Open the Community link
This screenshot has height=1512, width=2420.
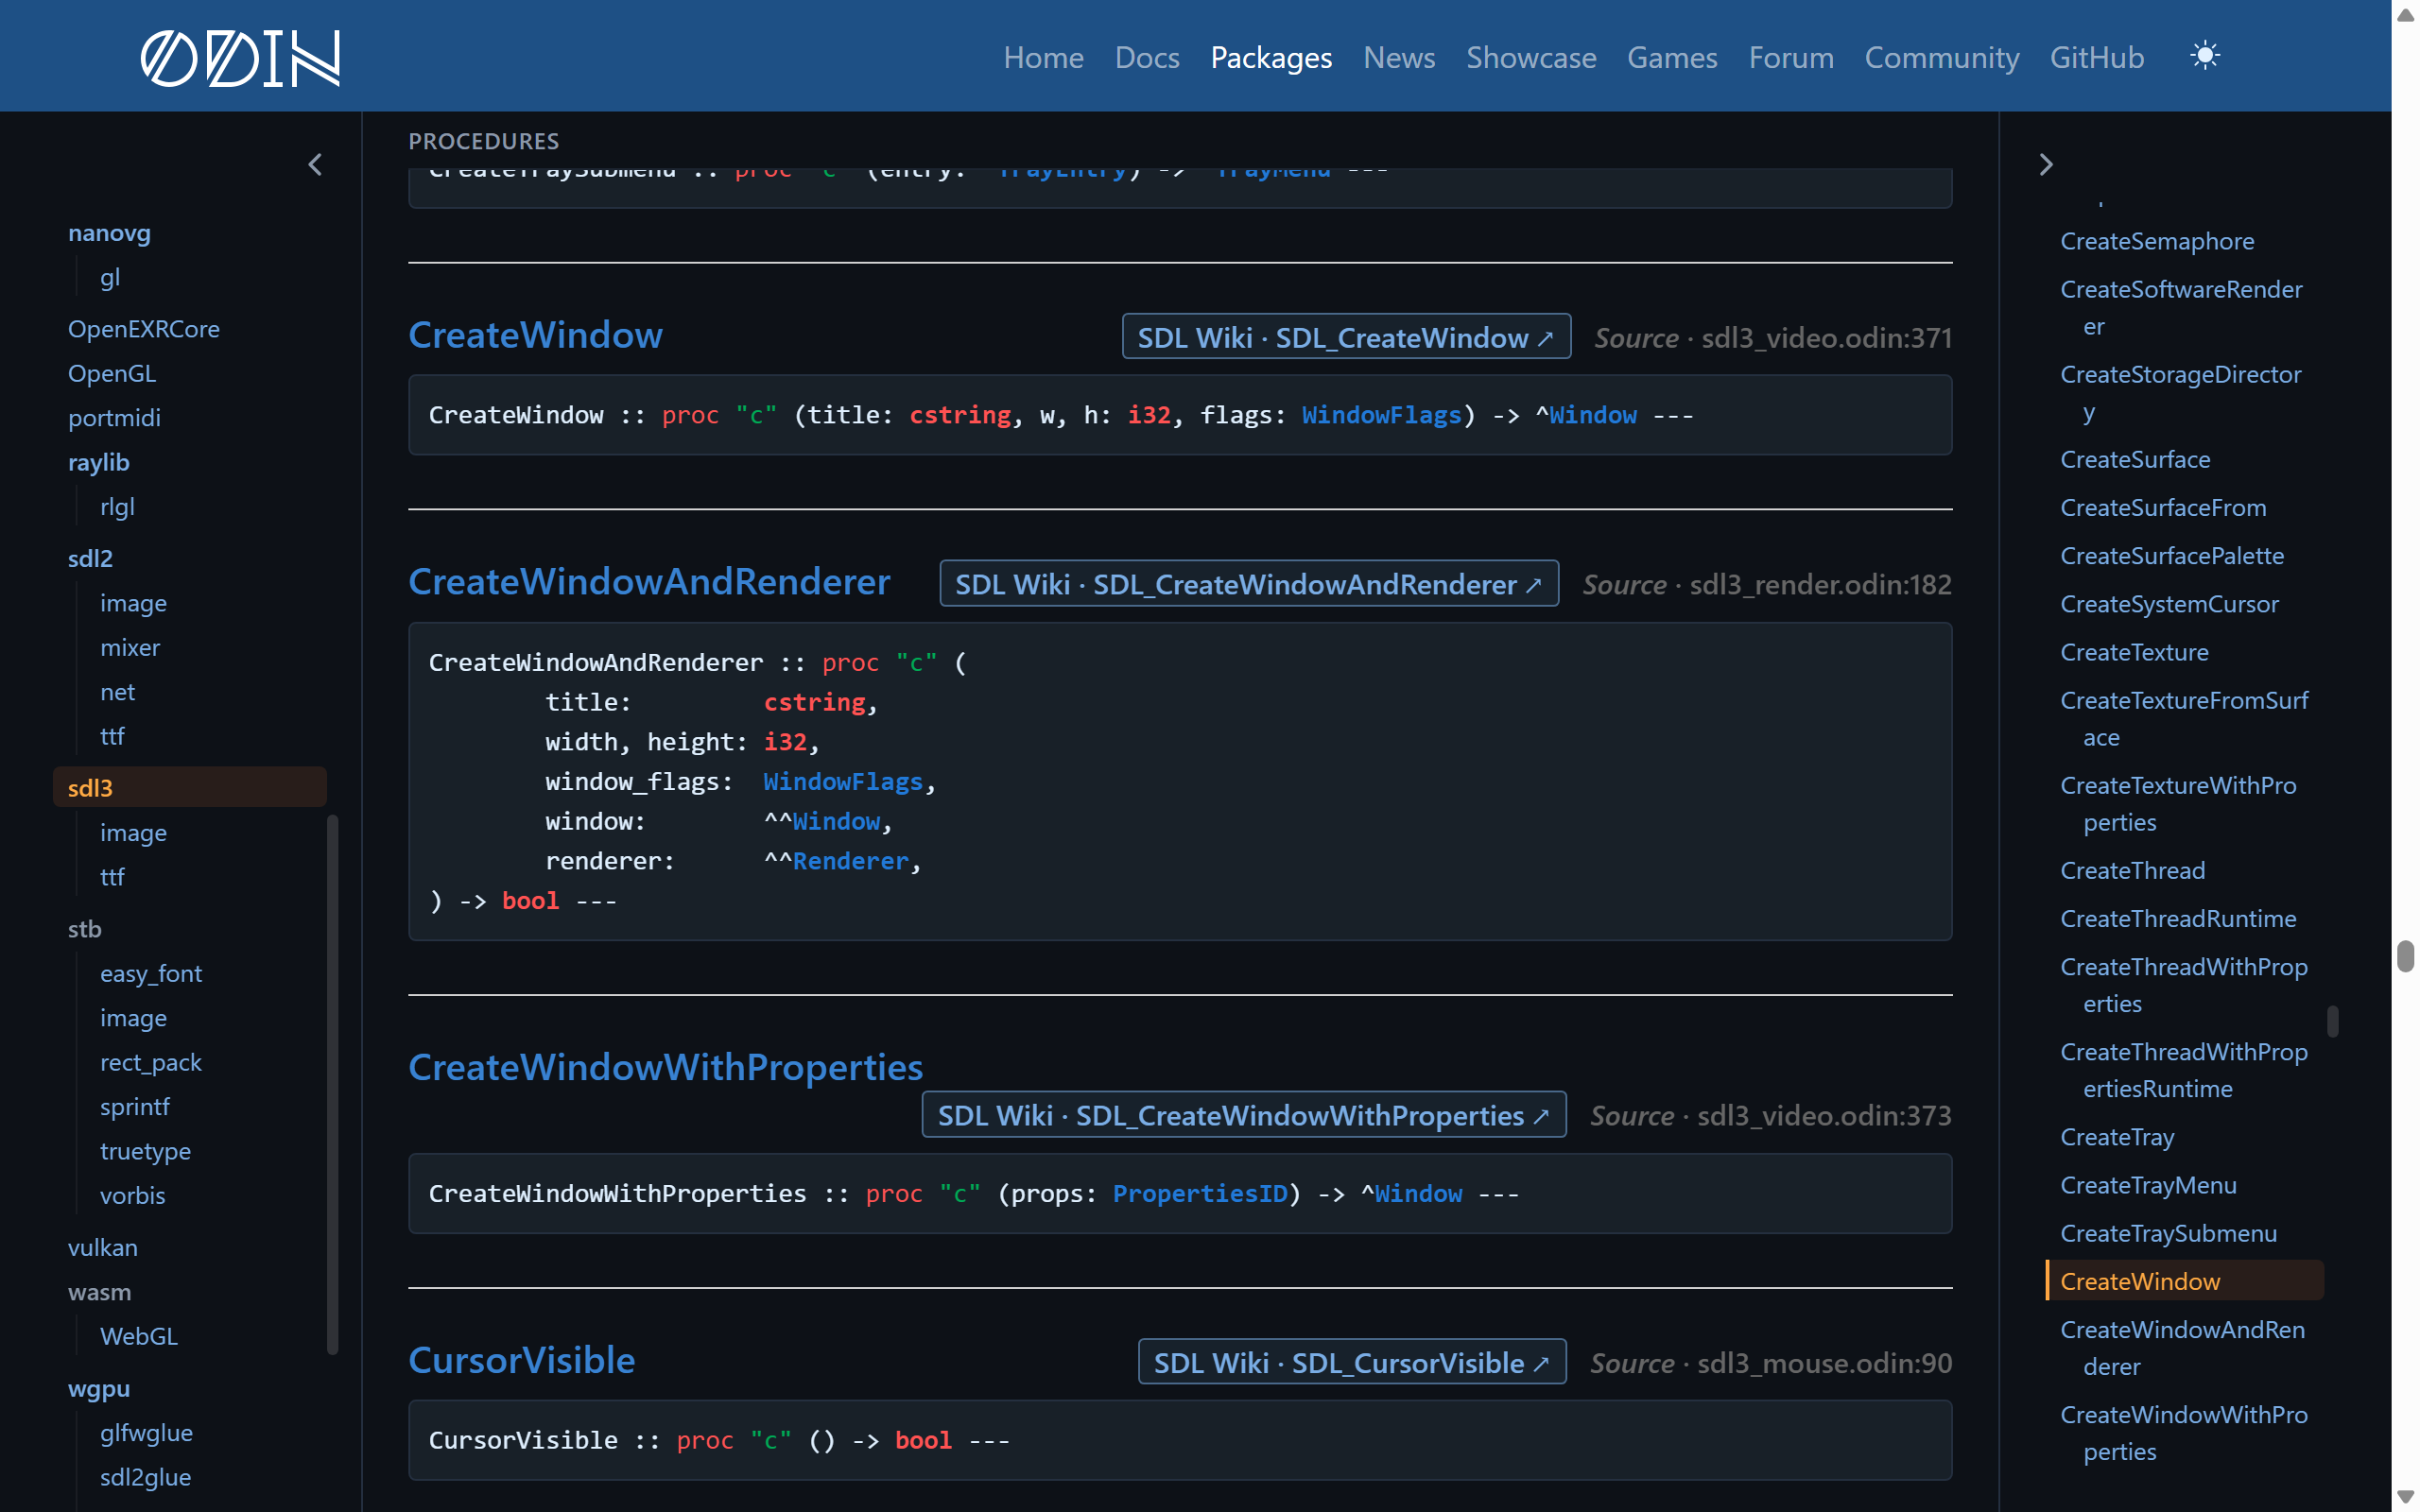click(x=1941, y=57)
